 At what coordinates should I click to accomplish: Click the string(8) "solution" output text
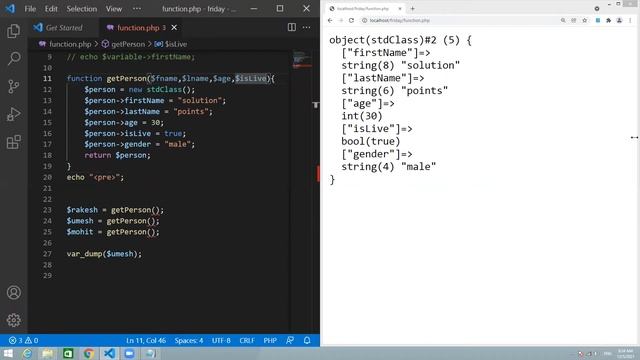(x=400, y=65)
